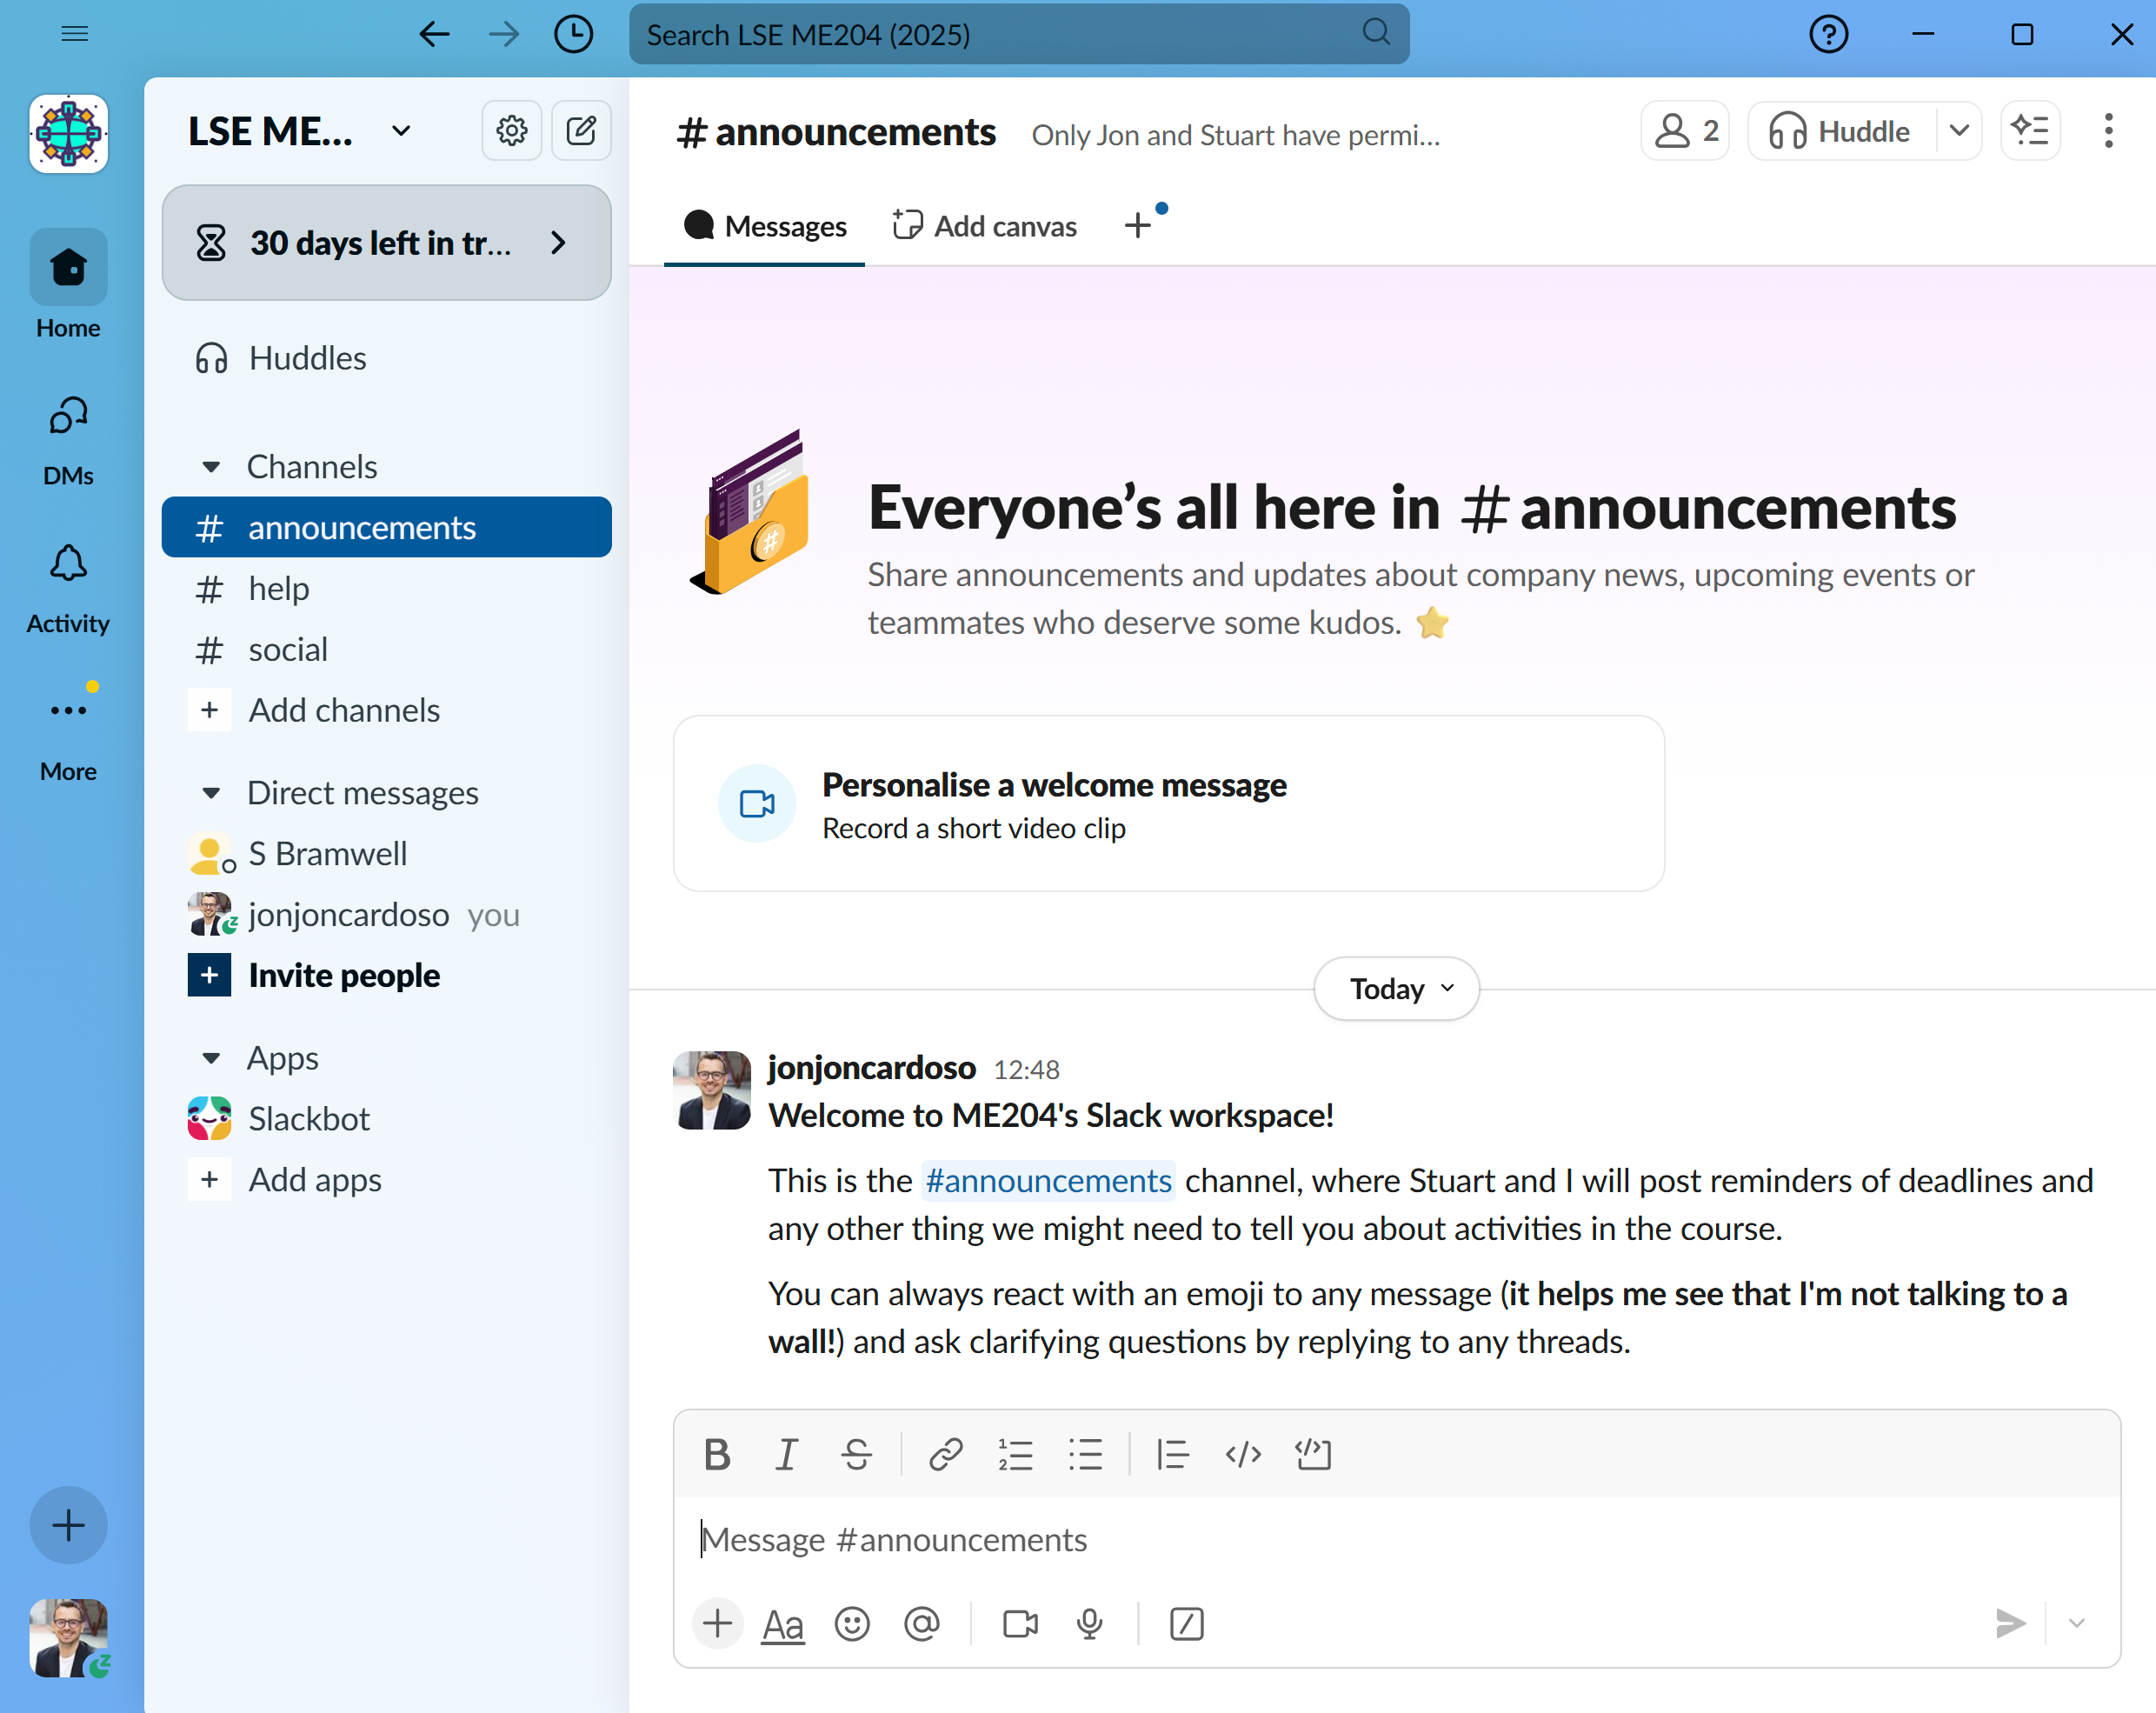
Task: Click the Search LSE ME204 field
Action: (x=1019, y=34)
